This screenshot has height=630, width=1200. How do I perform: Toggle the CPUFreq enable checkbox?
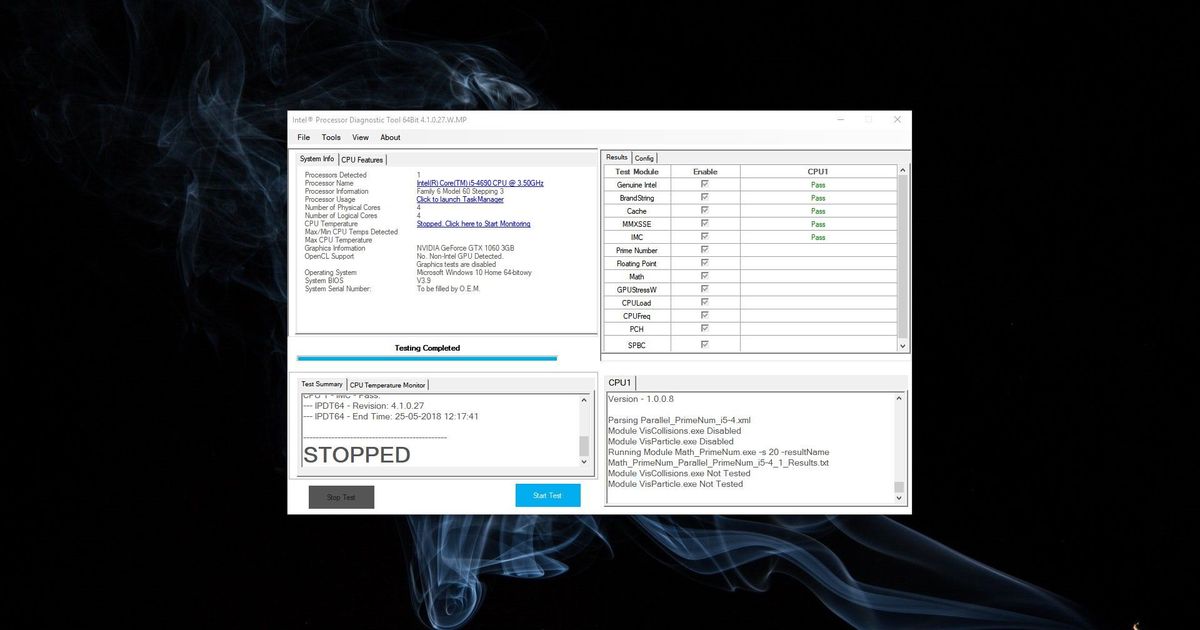click(705, 315)
